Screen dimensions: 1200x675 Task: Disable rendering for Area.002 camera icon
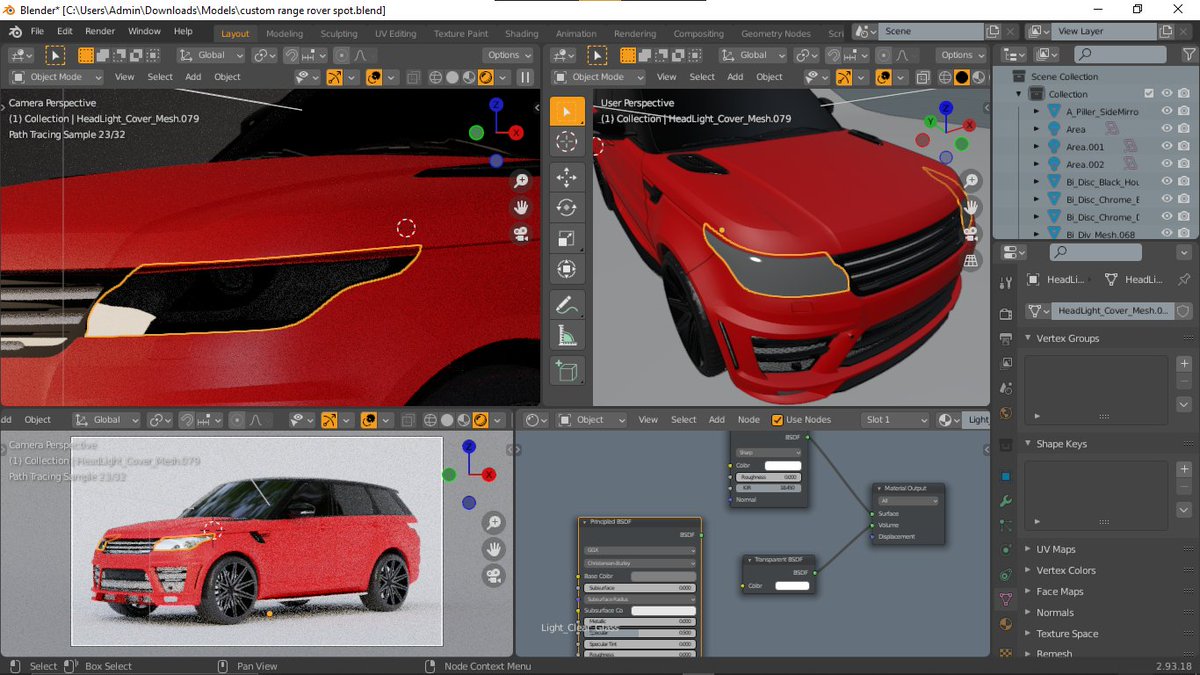1184,164
